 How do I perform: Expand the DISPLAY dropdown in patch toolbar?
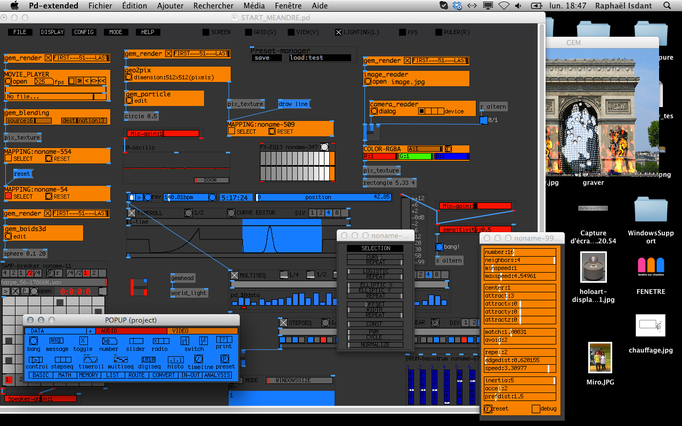click(x=52, y=32)
